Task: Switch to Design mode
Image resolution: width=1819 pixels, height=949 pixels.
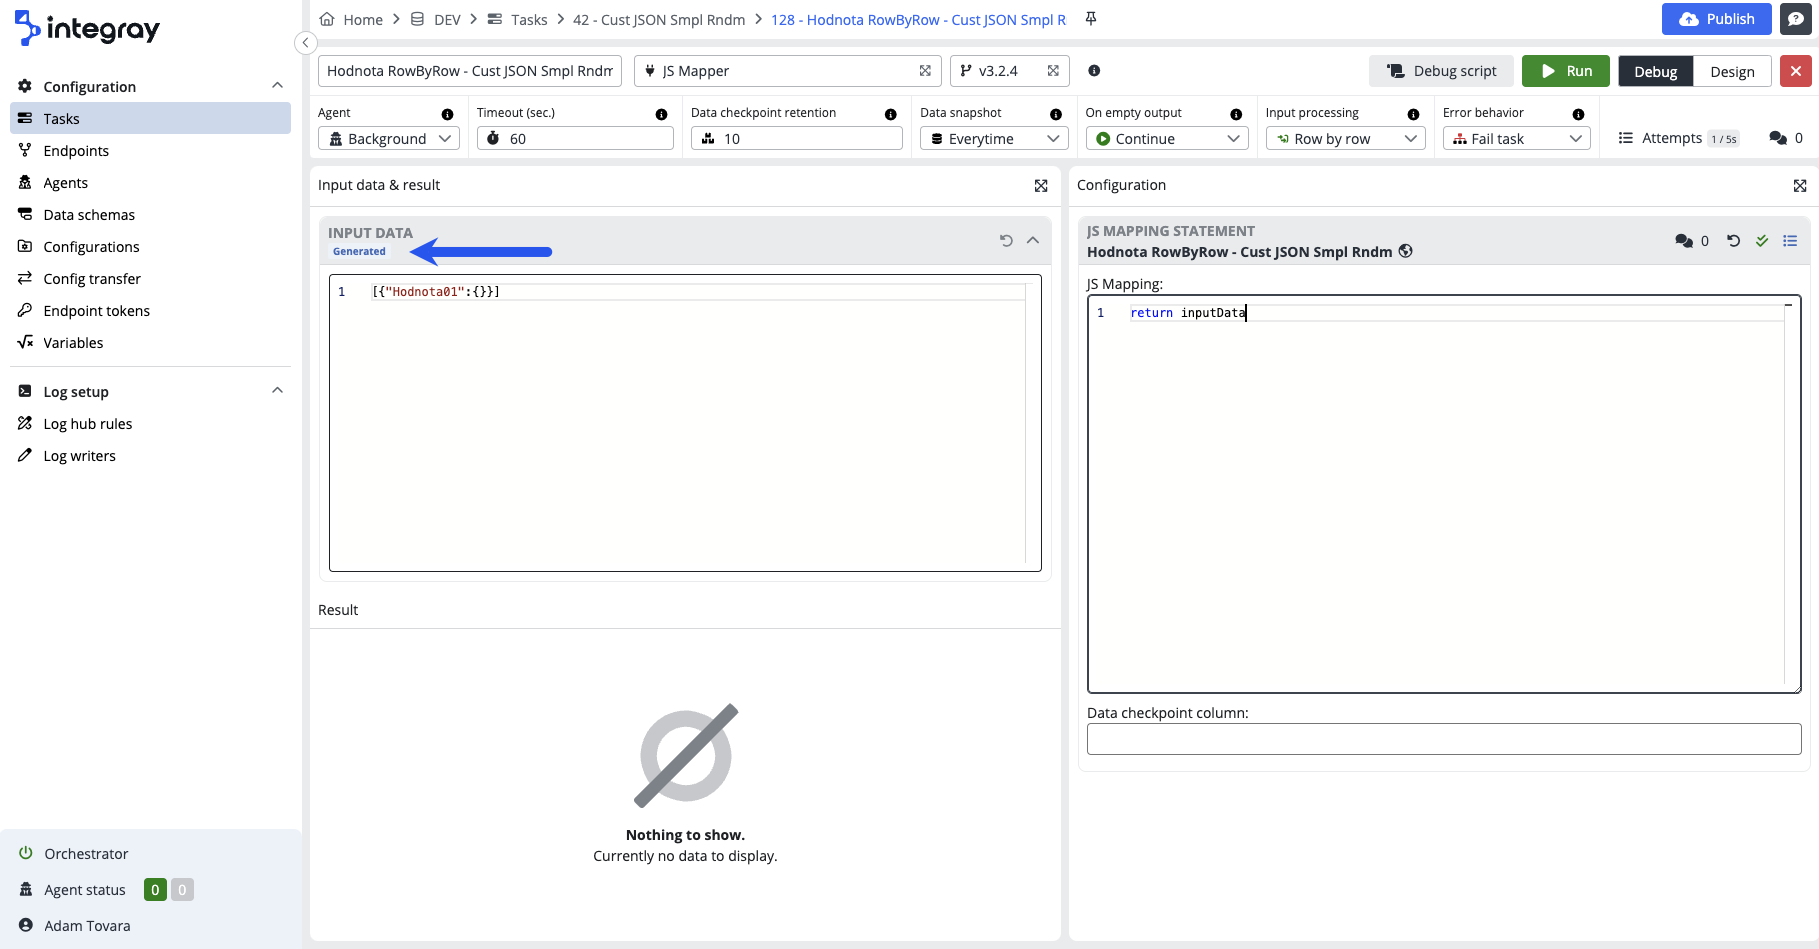Action: 1732,72
